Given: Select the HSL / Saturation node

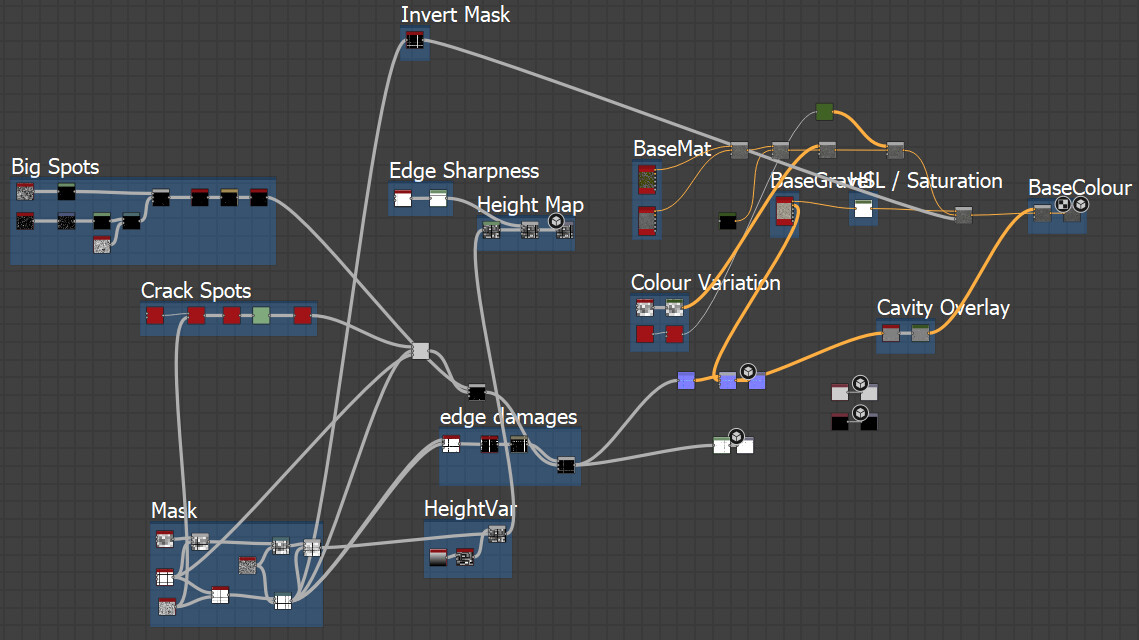Looking at the screenshot, I should point(862,211).
